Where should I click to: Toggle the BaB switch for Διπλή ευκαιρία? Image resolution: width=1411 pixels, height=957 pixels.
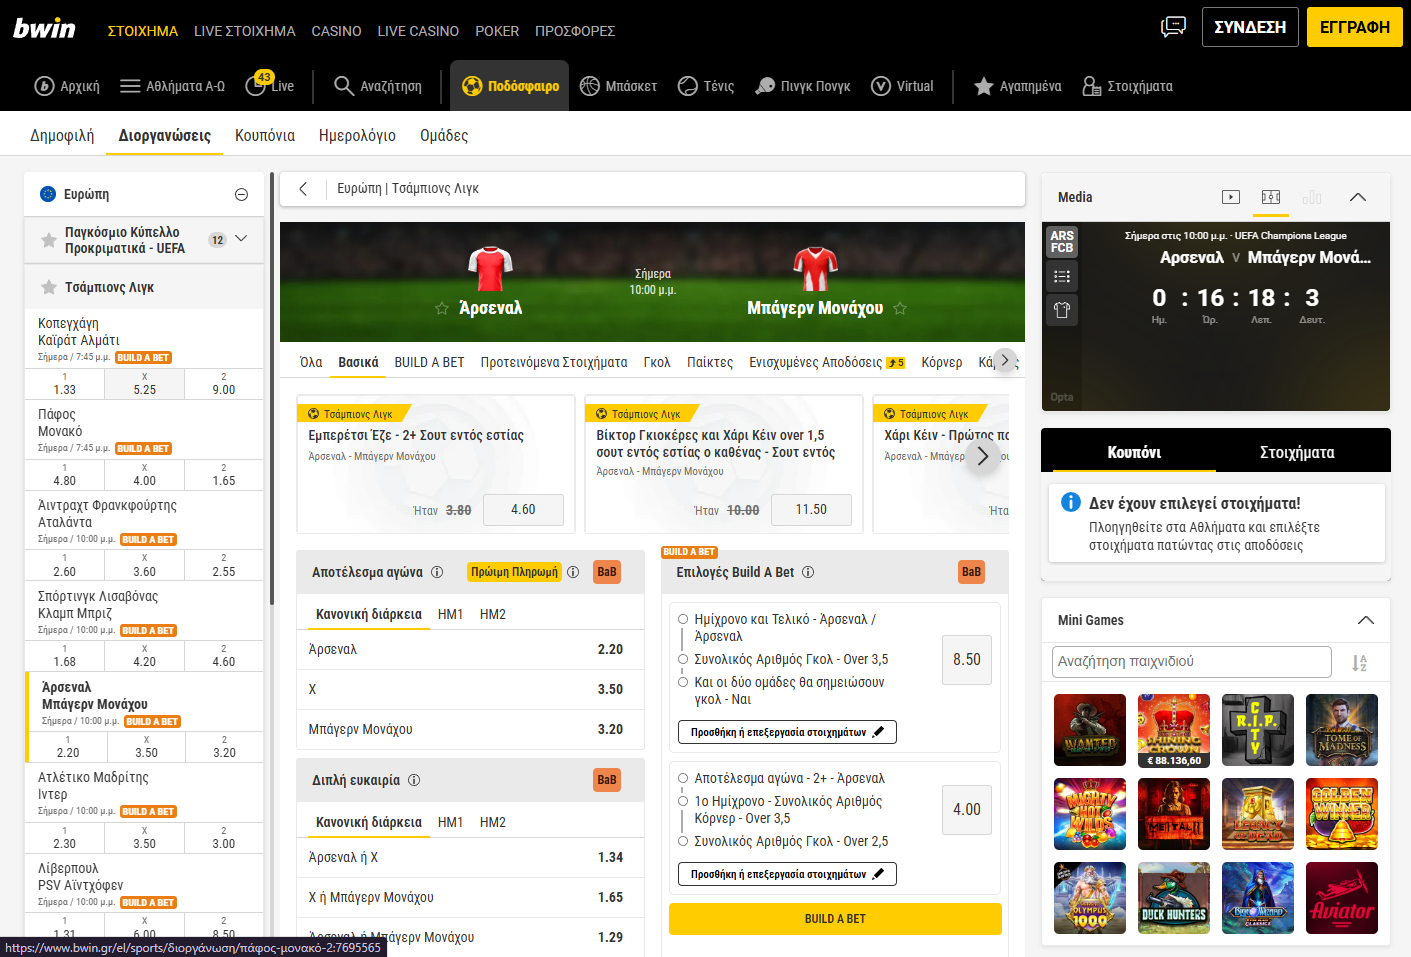click(x=606, y=780)
